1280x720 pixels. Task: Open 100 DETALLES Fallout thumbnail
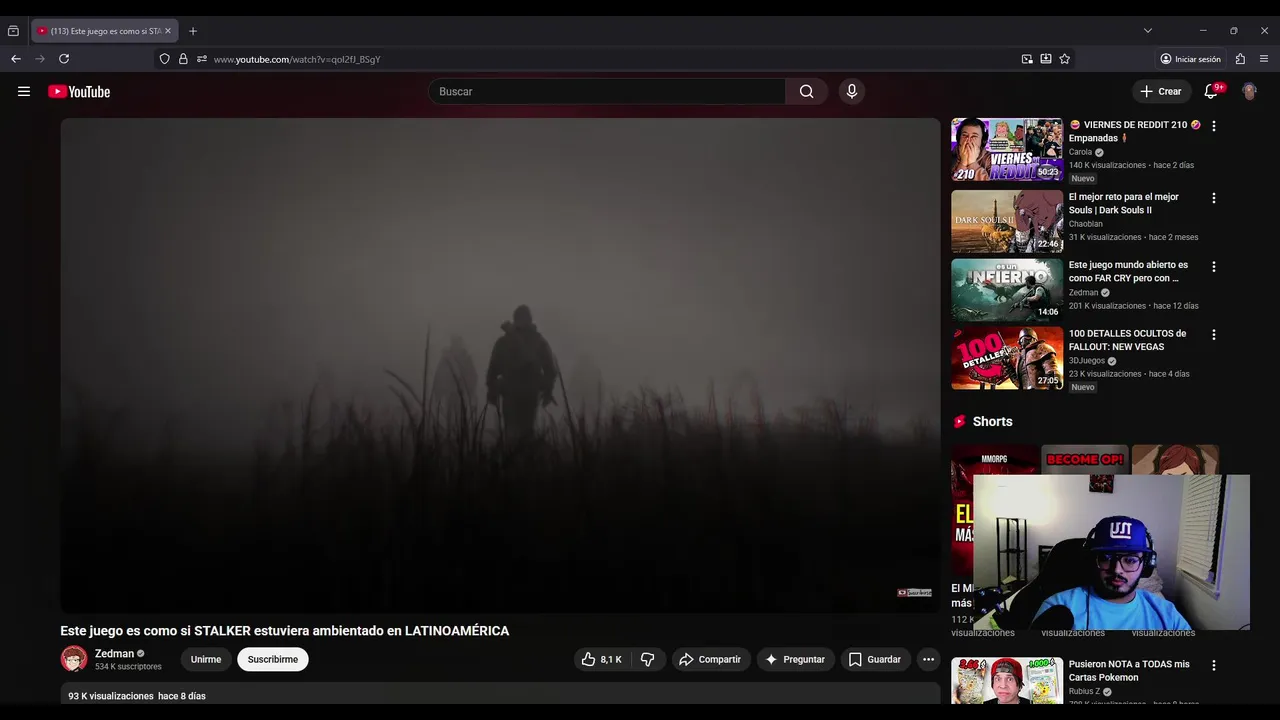[1007, 358]
